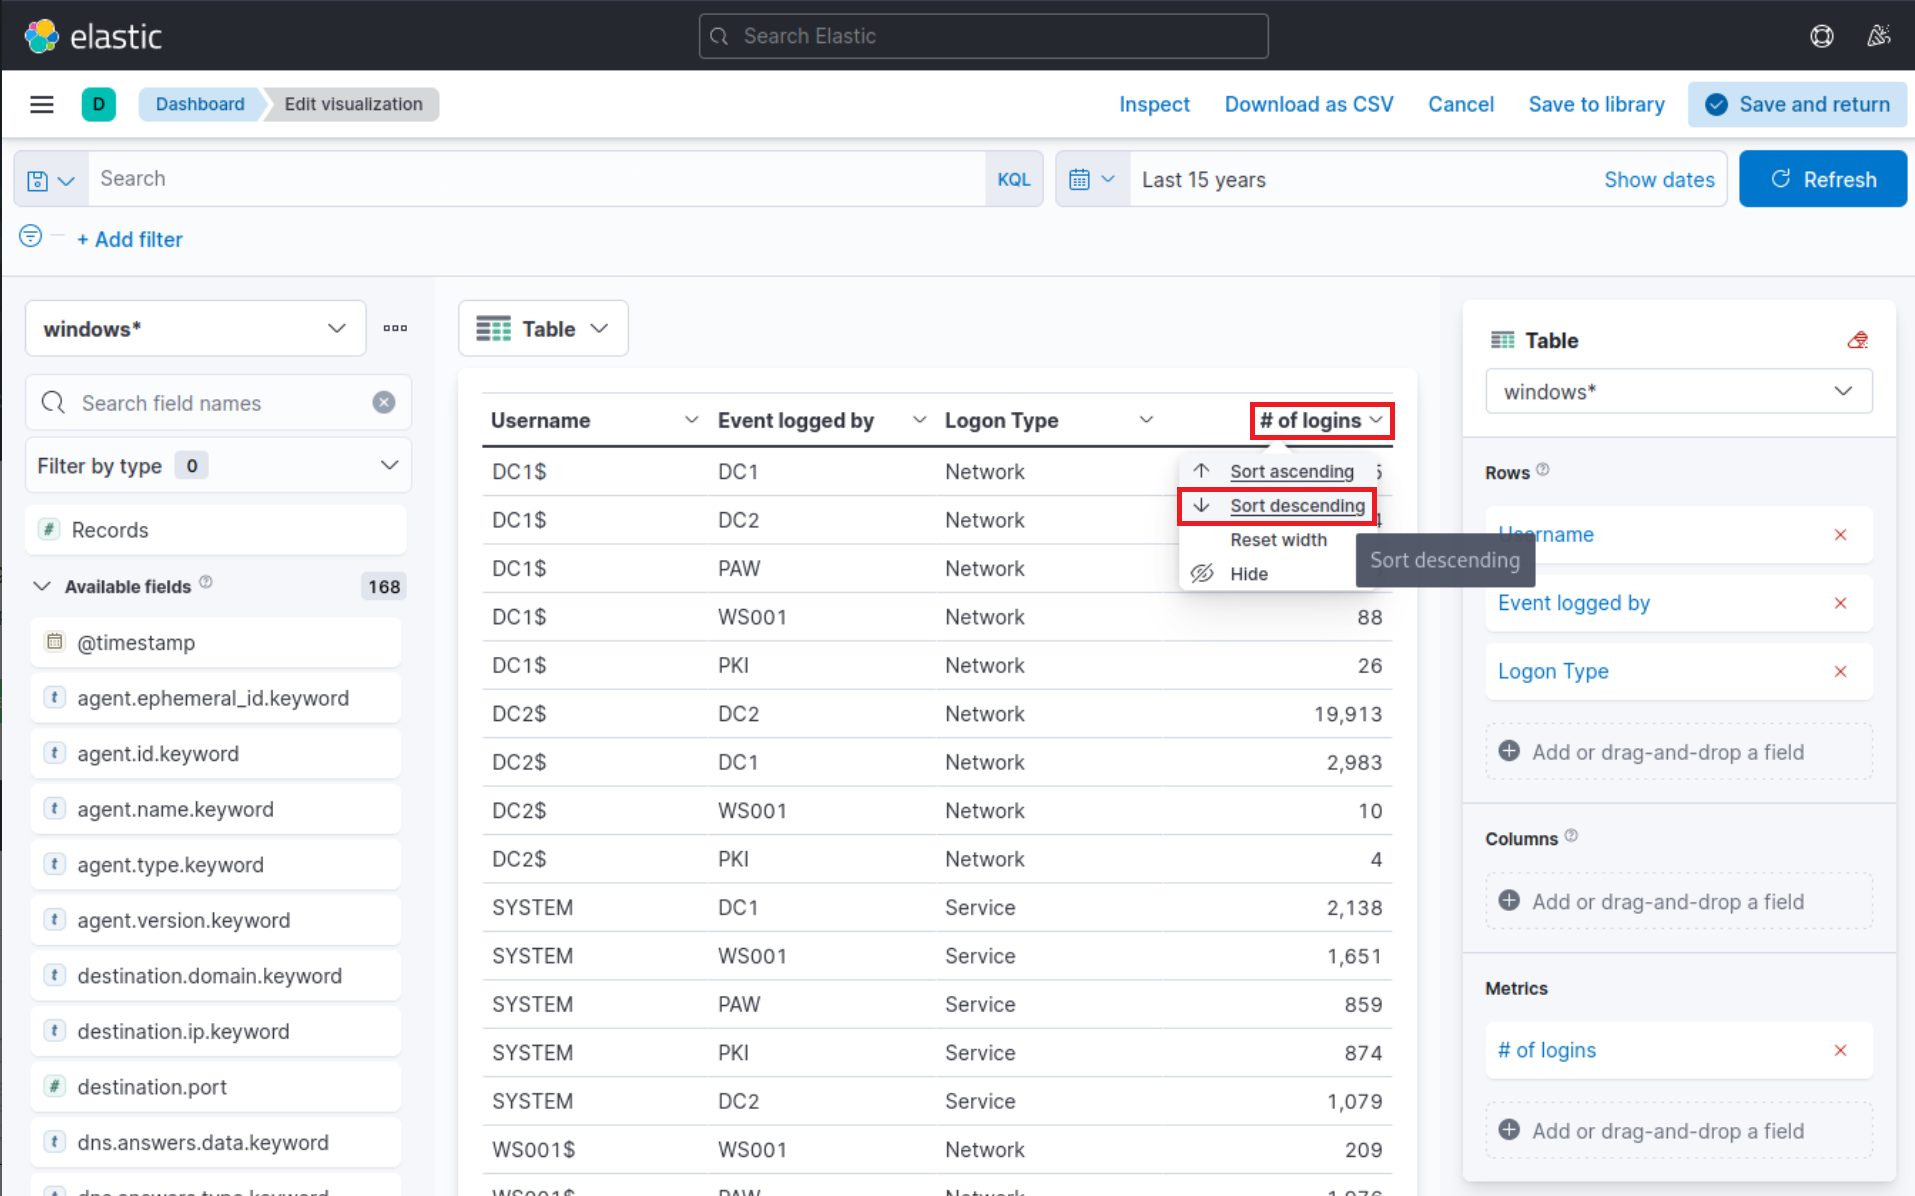Open the help icon in the top bar
This screenshot has width=1915, height=1196.
pos(1822,35)
